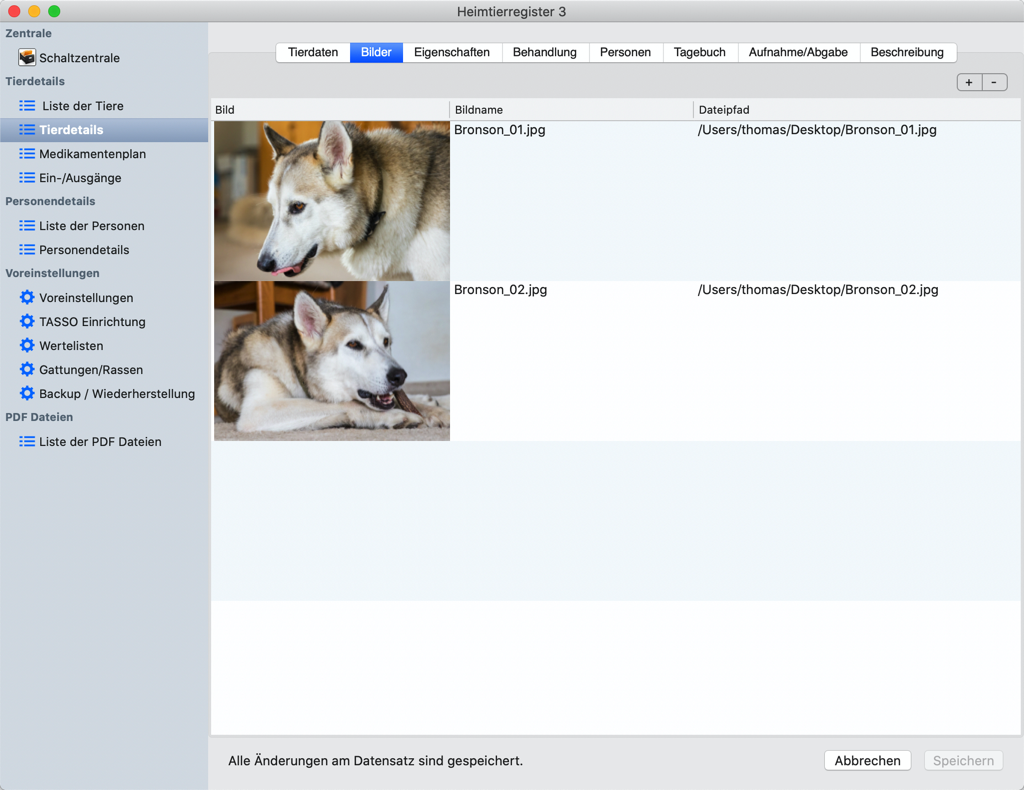Screen dimensions: 1024x790
Task: Click path /Users/thomas/Desktop/Bronson_02.jpg
Action: pos(818,290)
